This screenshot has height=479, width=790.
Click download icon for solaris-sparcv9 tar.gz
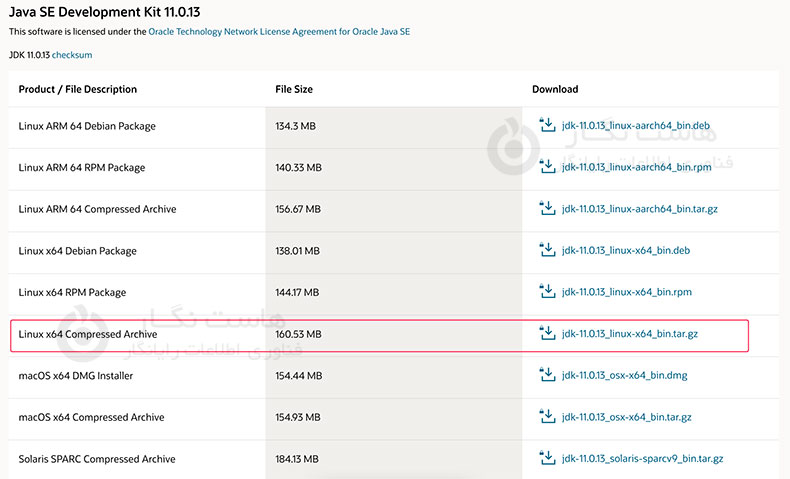[x=546, y=458]
